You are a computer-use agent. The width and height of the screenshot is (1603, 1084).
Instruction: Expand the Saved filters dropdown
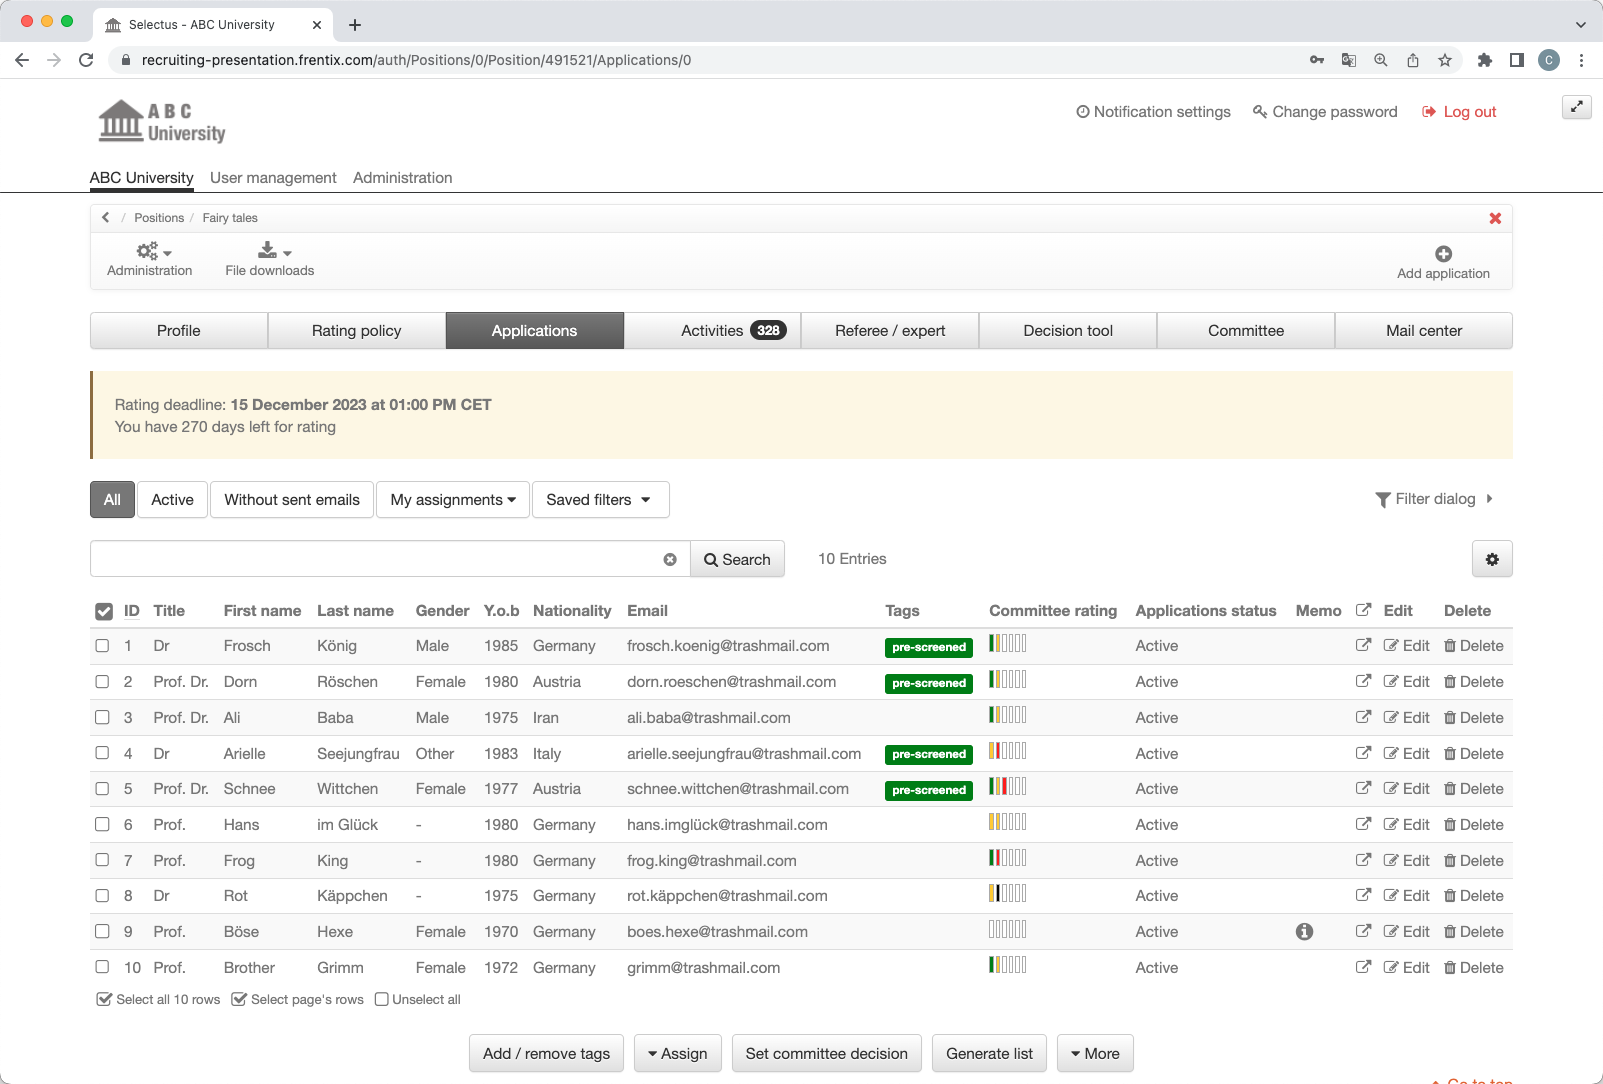coord(600,500)
